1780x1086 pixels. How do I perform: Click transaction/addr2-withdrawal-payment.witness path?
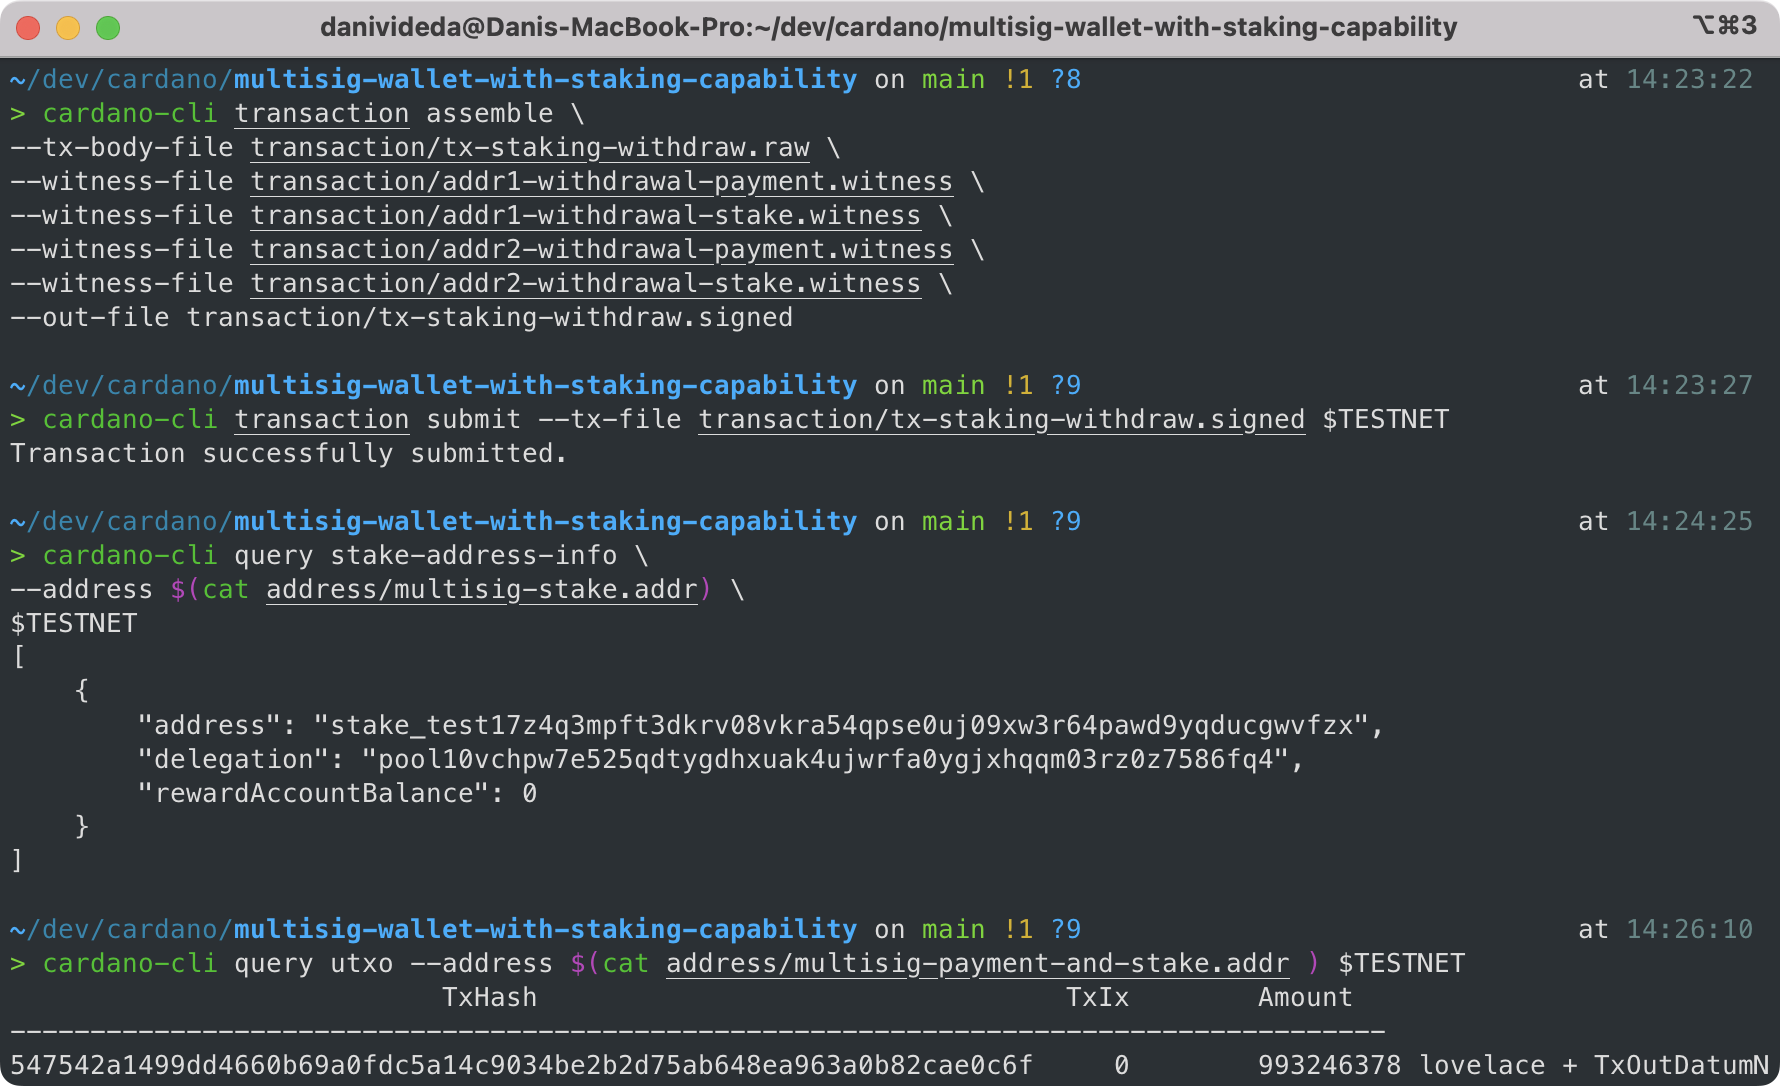point(602,250)
